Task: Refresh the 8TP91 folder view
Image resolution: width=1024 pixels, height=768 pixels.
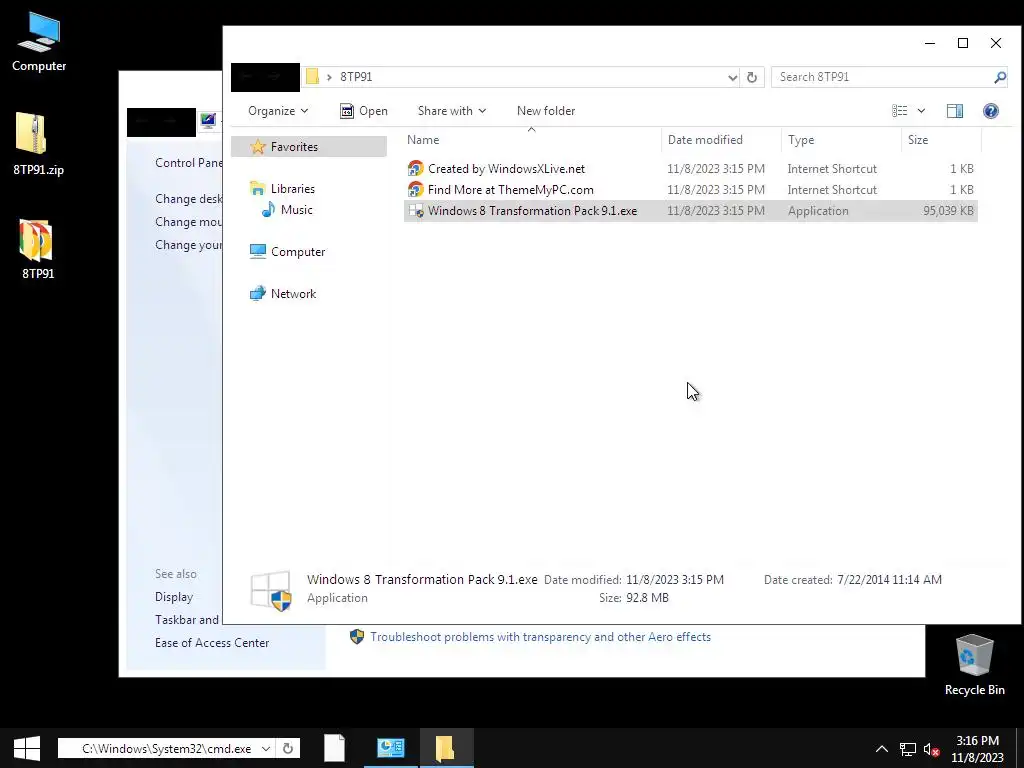Action: [x=752, y=77]
